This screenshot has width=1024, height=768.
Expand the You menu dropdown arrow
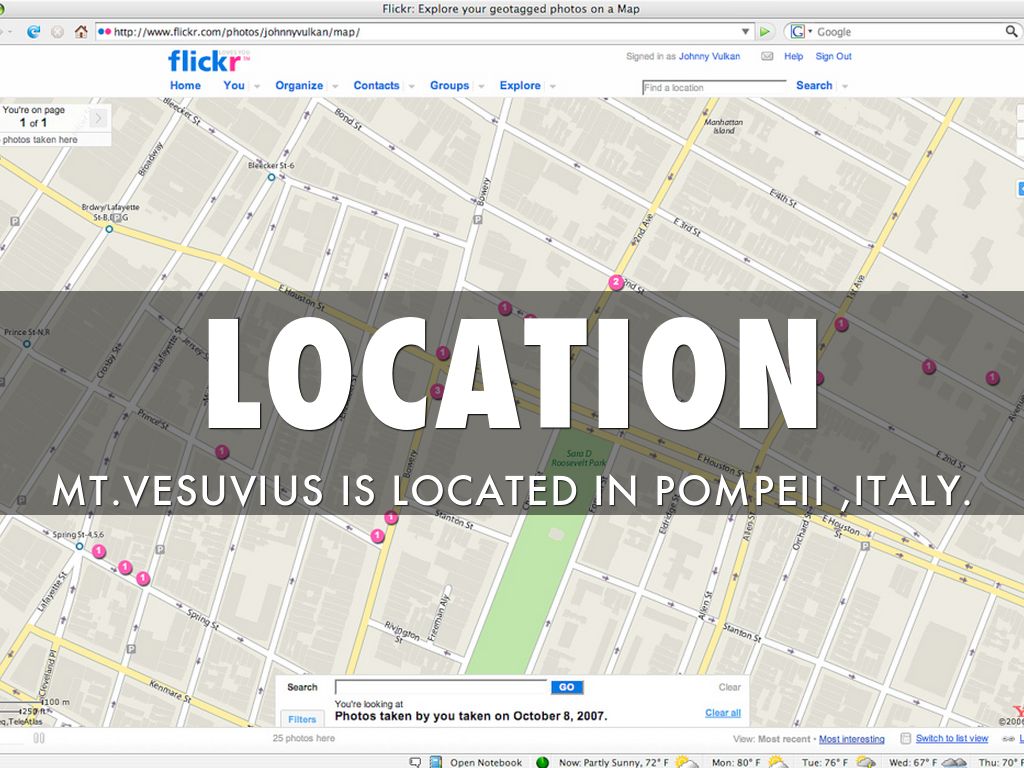pyautogui.click(x=257, y=87)
